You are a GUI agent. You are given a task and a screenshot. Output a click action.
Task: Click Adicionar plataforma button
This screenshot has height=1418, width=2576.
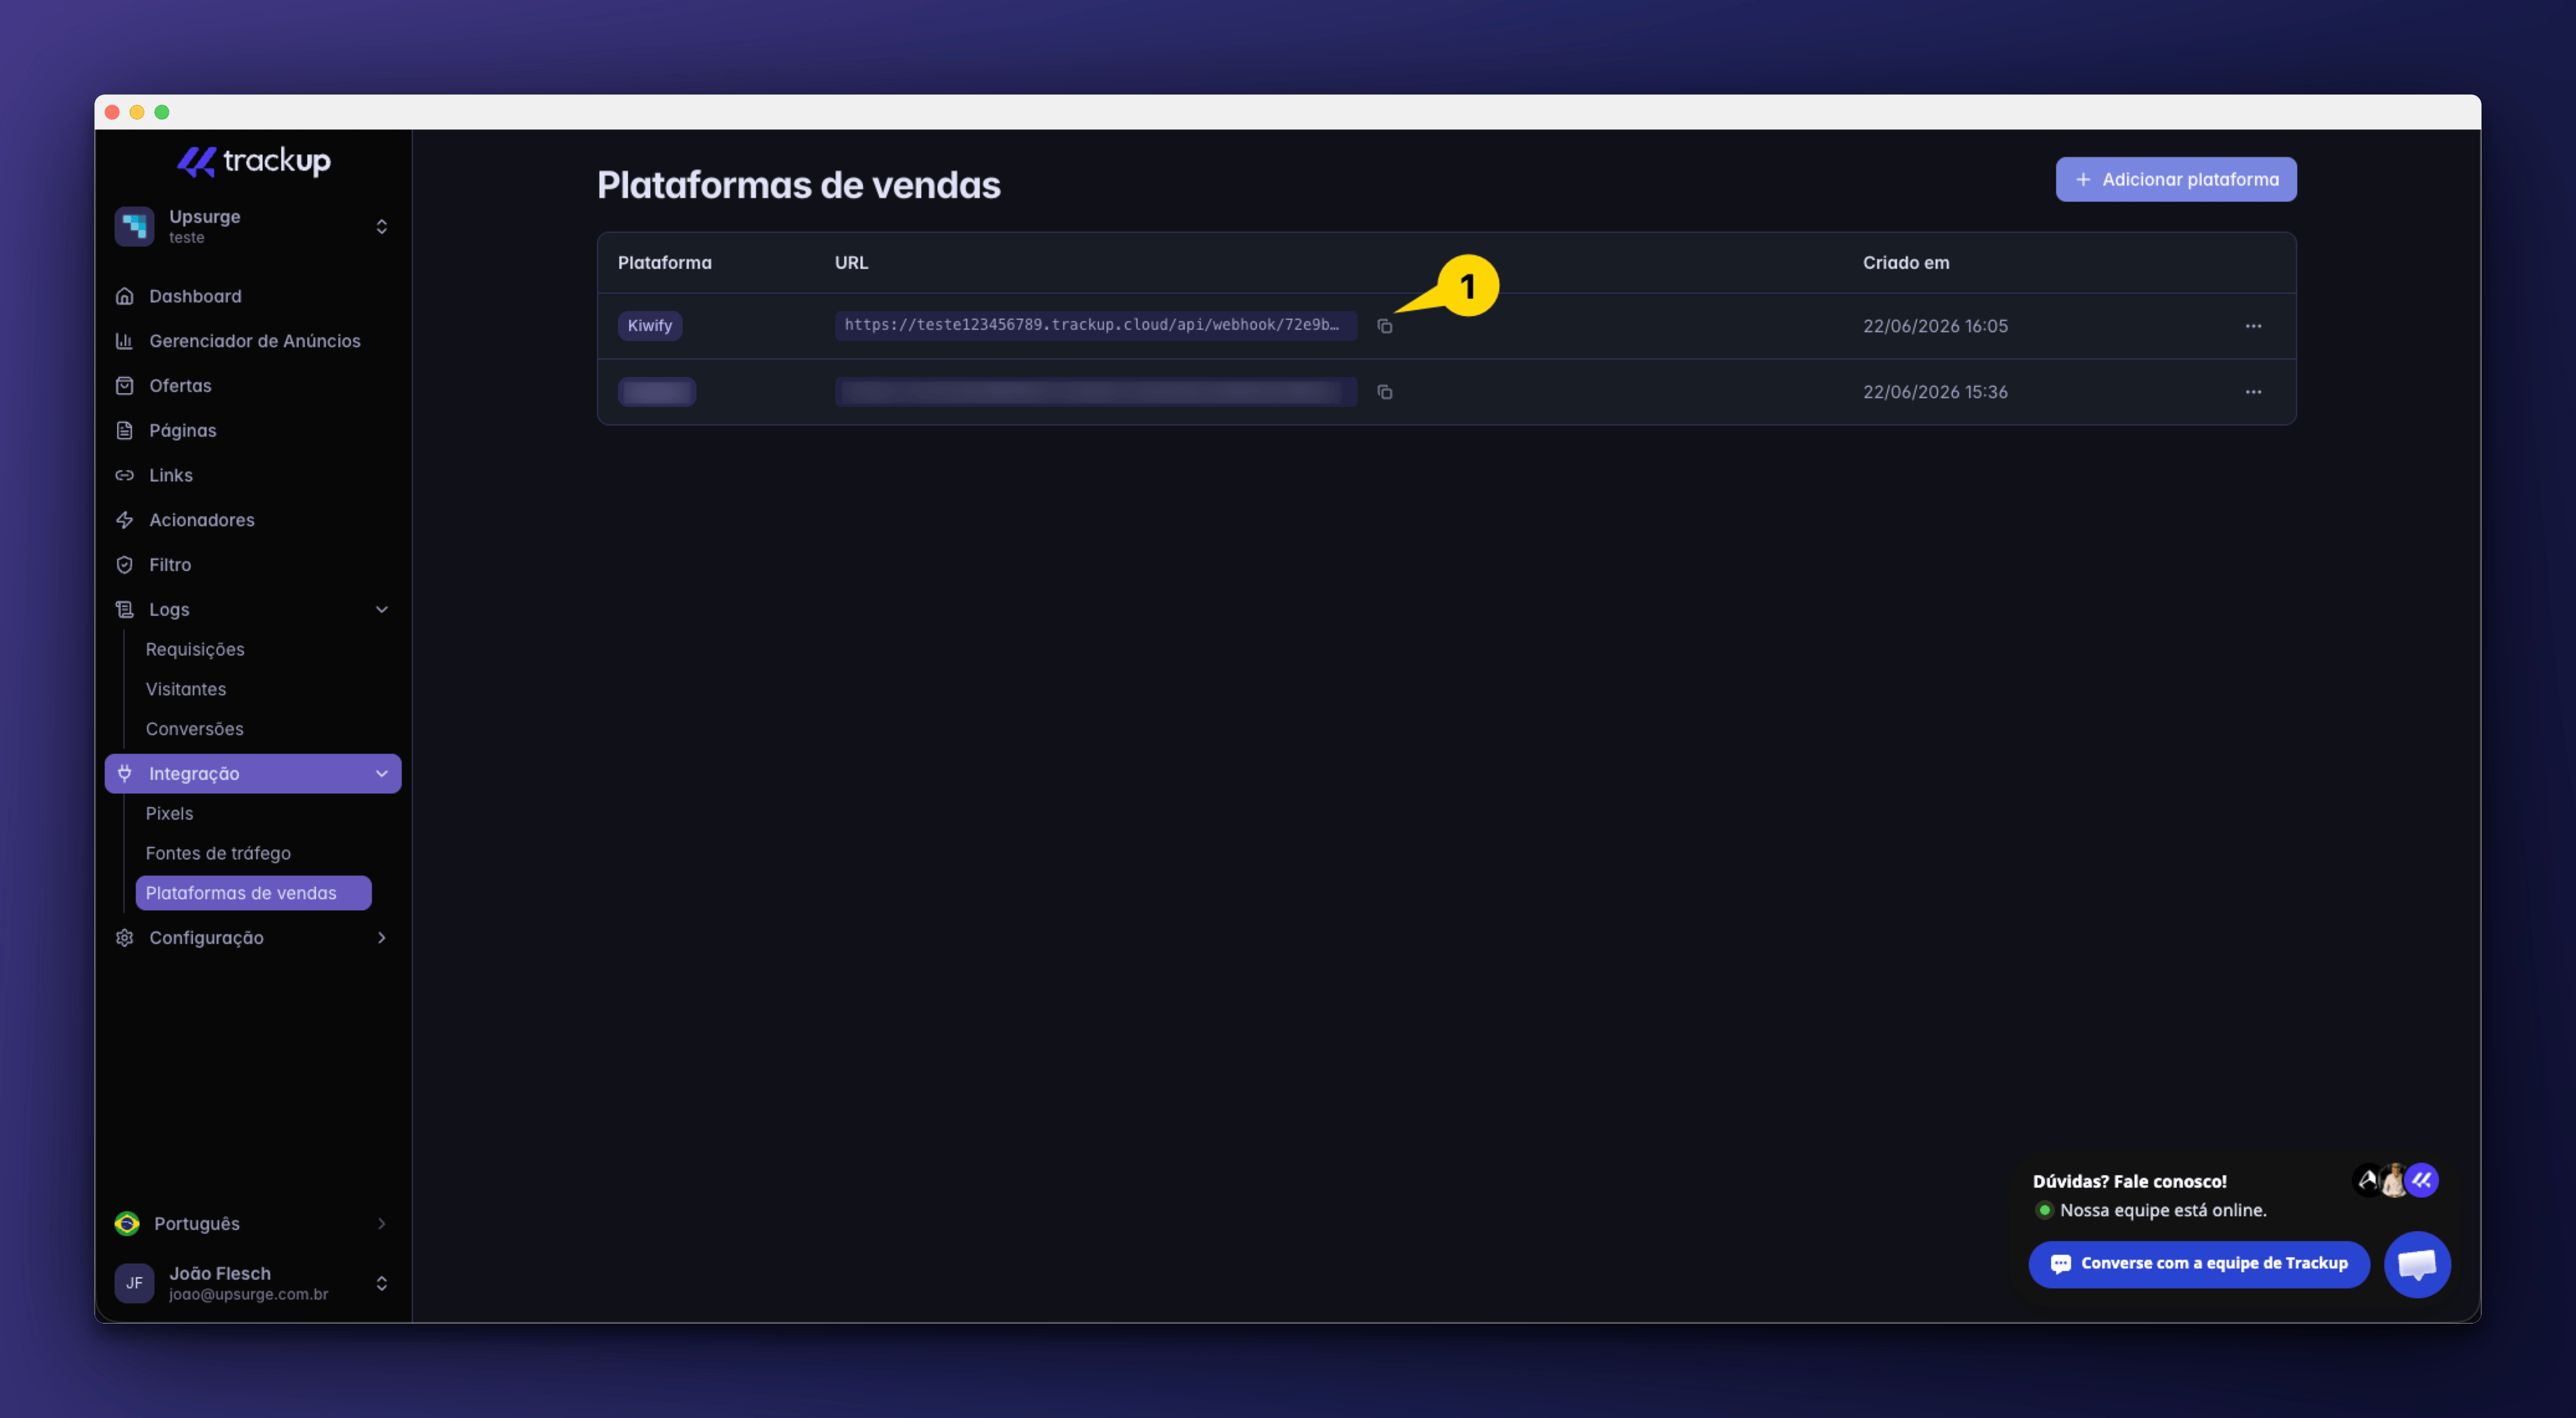2175,180
